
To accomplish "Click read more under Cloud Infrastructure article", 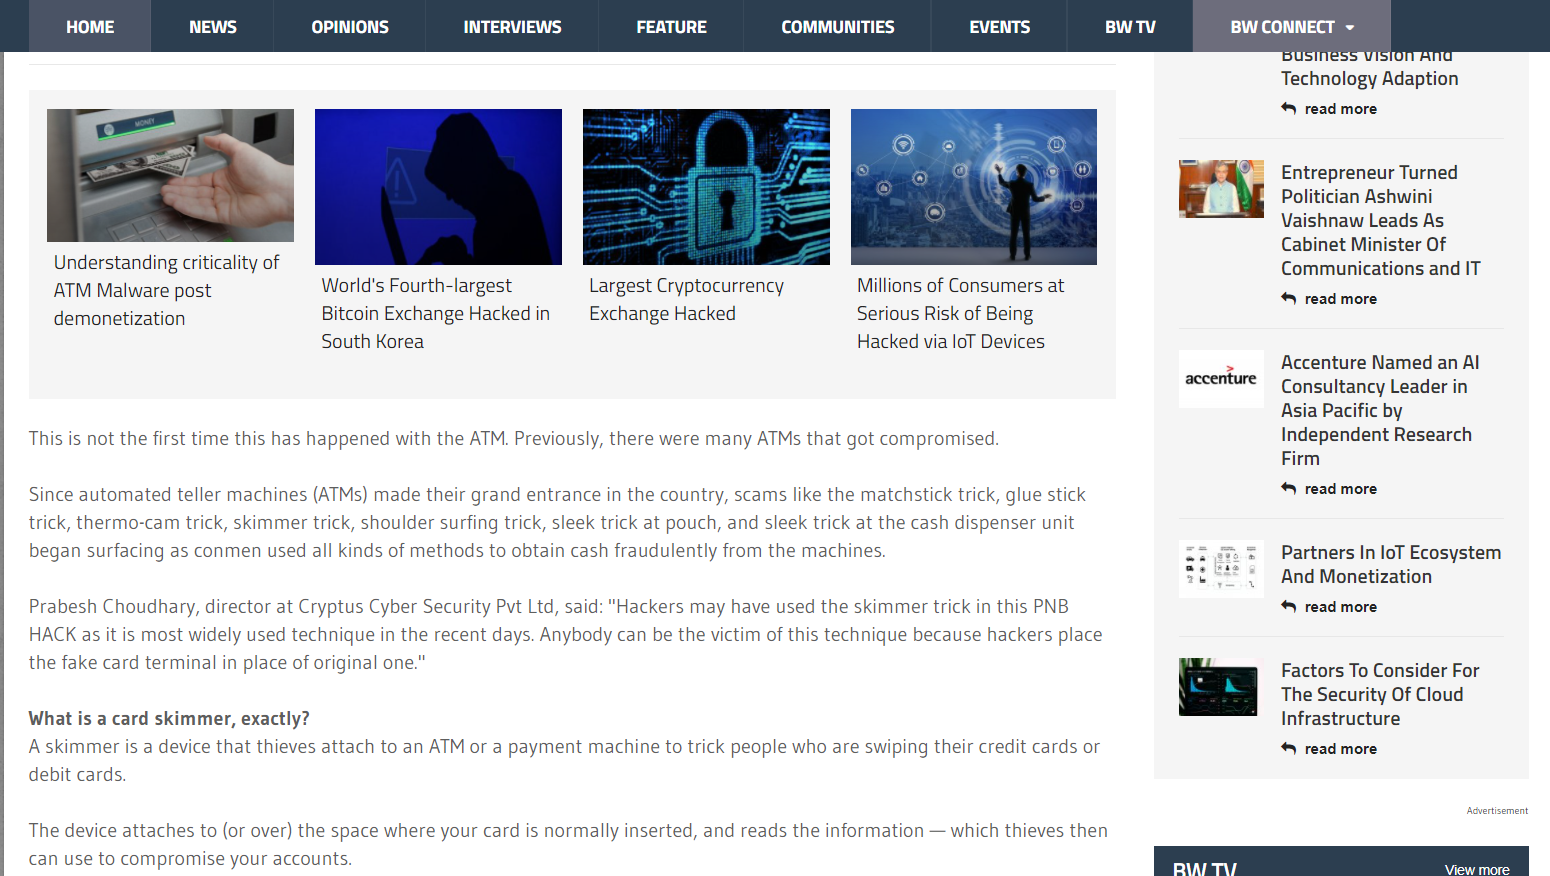I will [1340, 749].
